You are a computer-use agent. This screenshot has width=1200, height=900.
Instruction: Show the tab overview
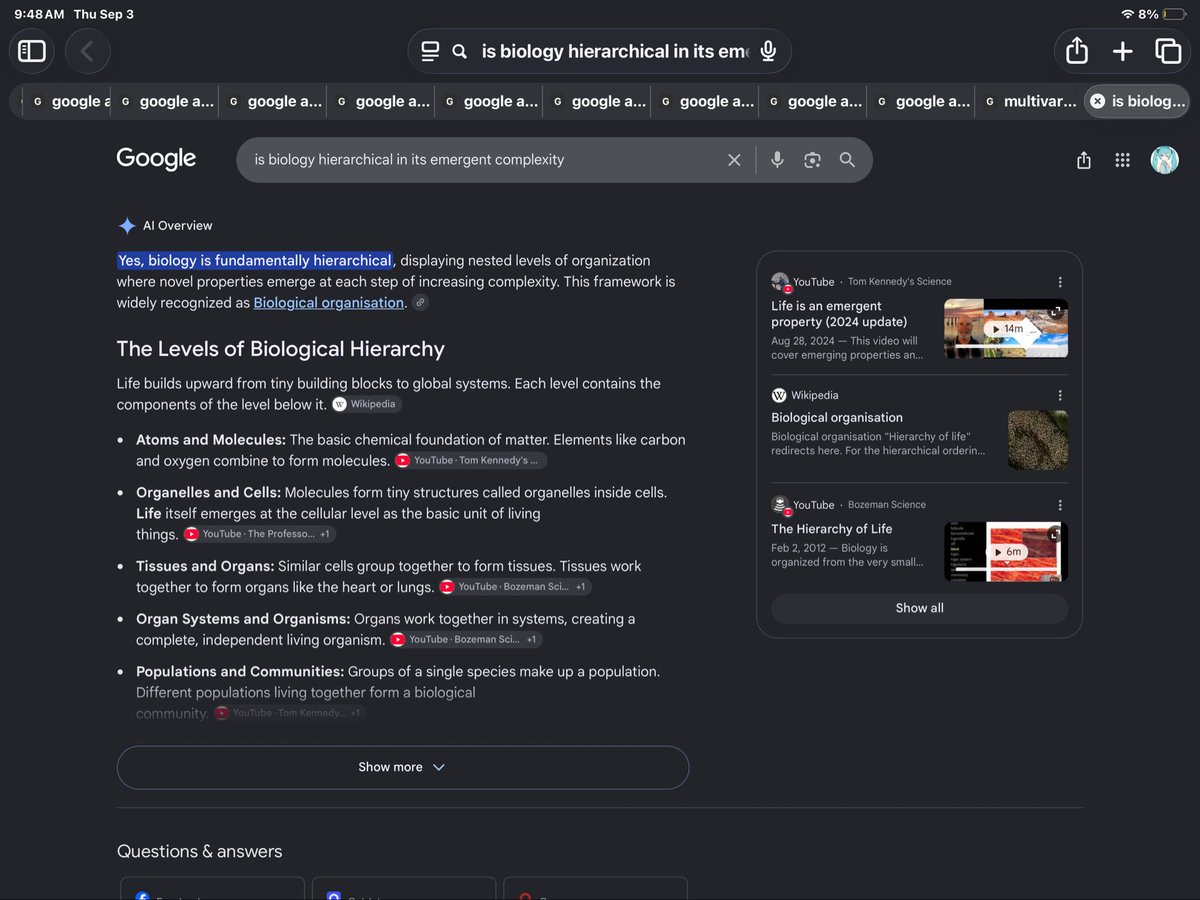coord(1167,51)
